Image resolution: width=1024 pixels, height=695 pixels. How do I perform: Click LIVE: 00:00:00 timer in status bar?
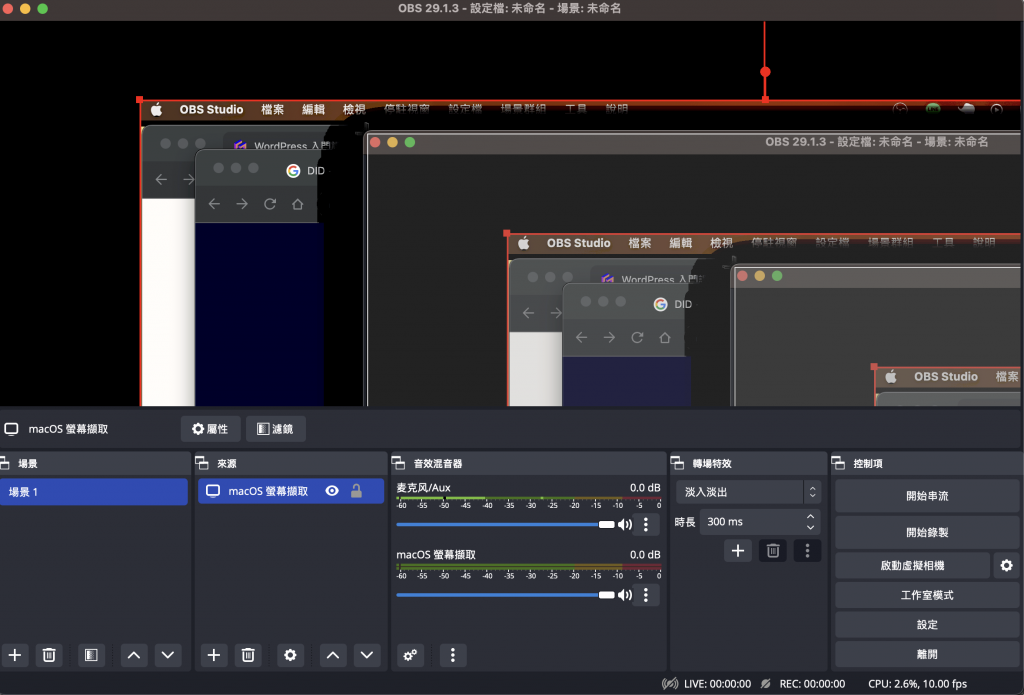717,684
